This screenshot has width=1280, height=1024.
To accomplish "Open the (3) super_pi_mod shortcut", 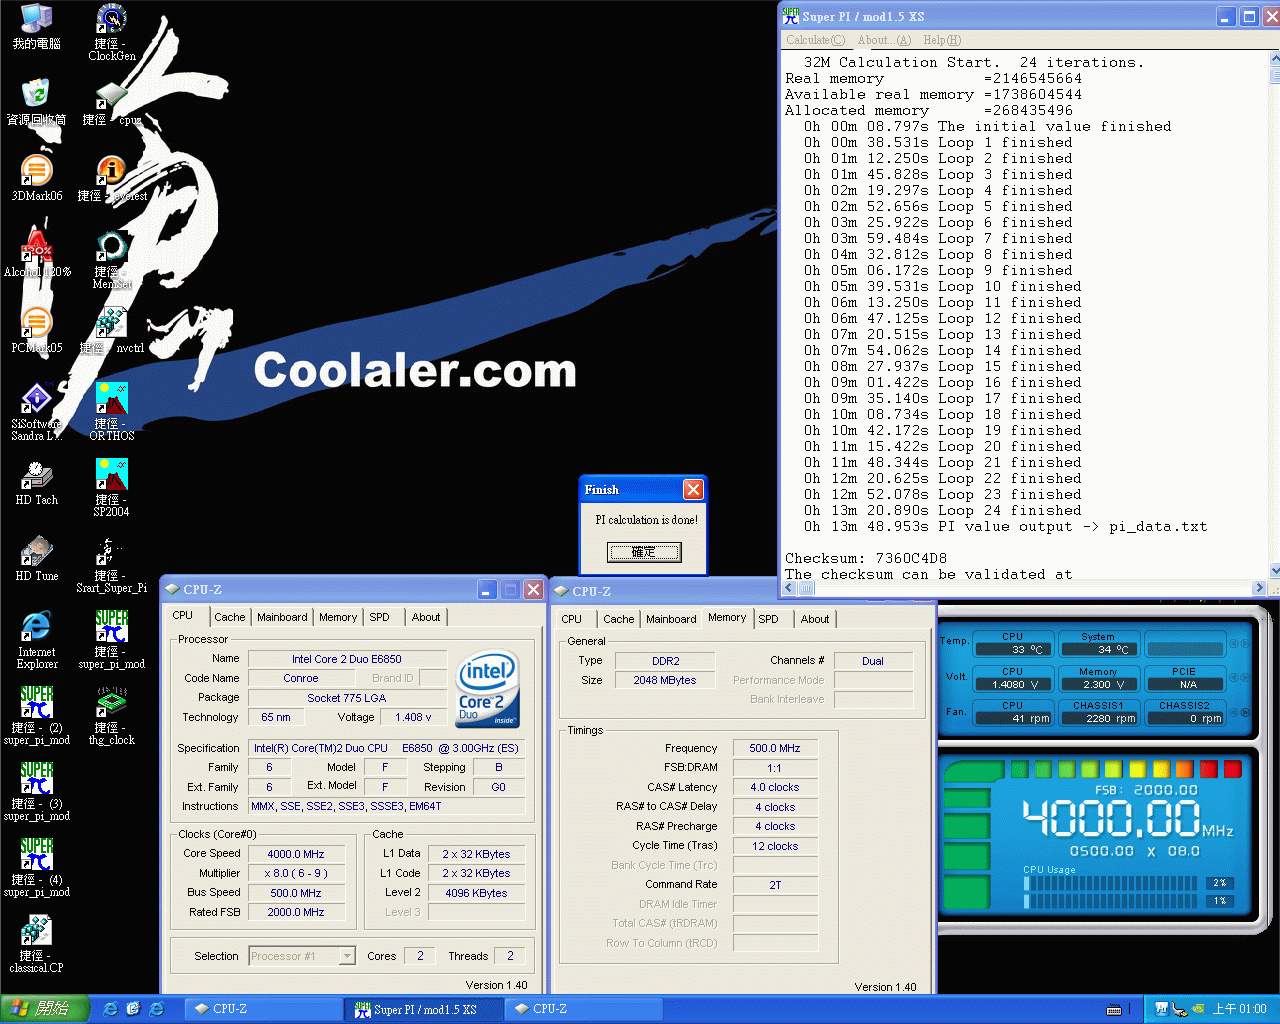I will coord(37,792).
